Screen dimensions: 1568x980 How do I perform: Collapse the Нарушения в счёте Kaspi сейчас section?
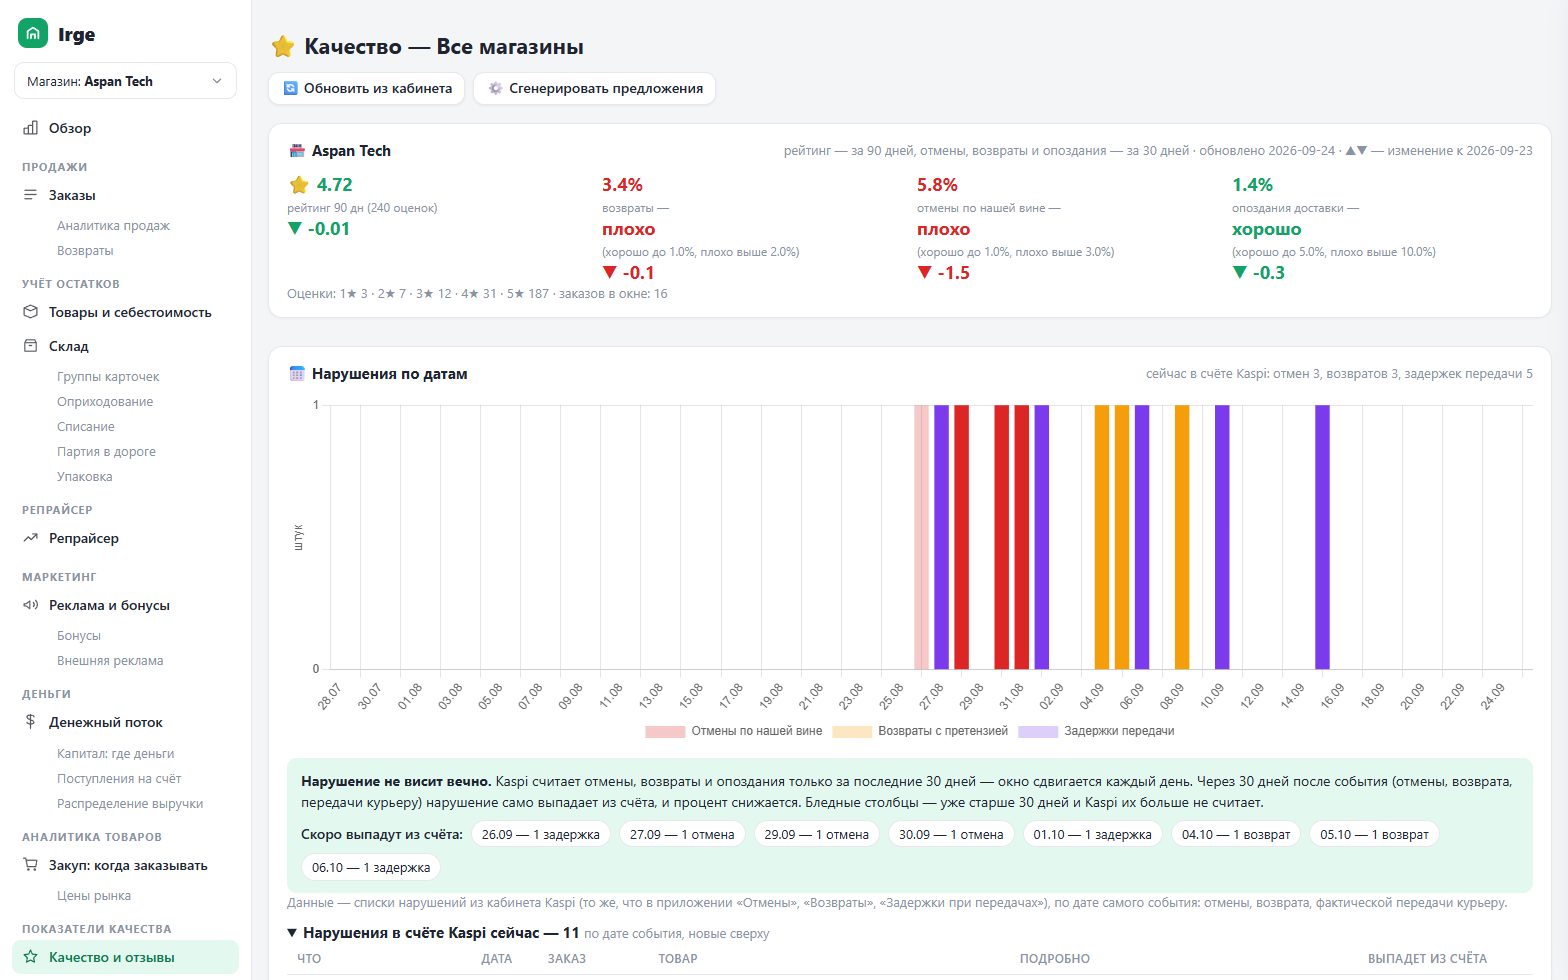click(433, 933)
